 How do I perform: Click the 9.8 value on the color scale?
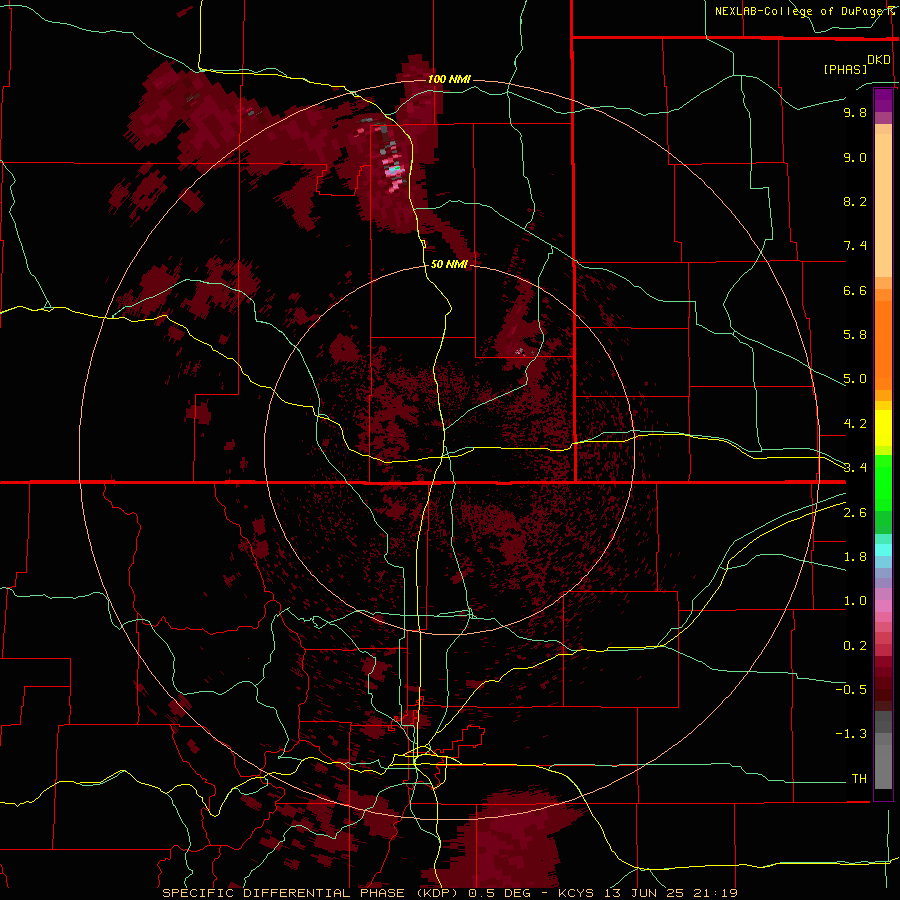855,112
